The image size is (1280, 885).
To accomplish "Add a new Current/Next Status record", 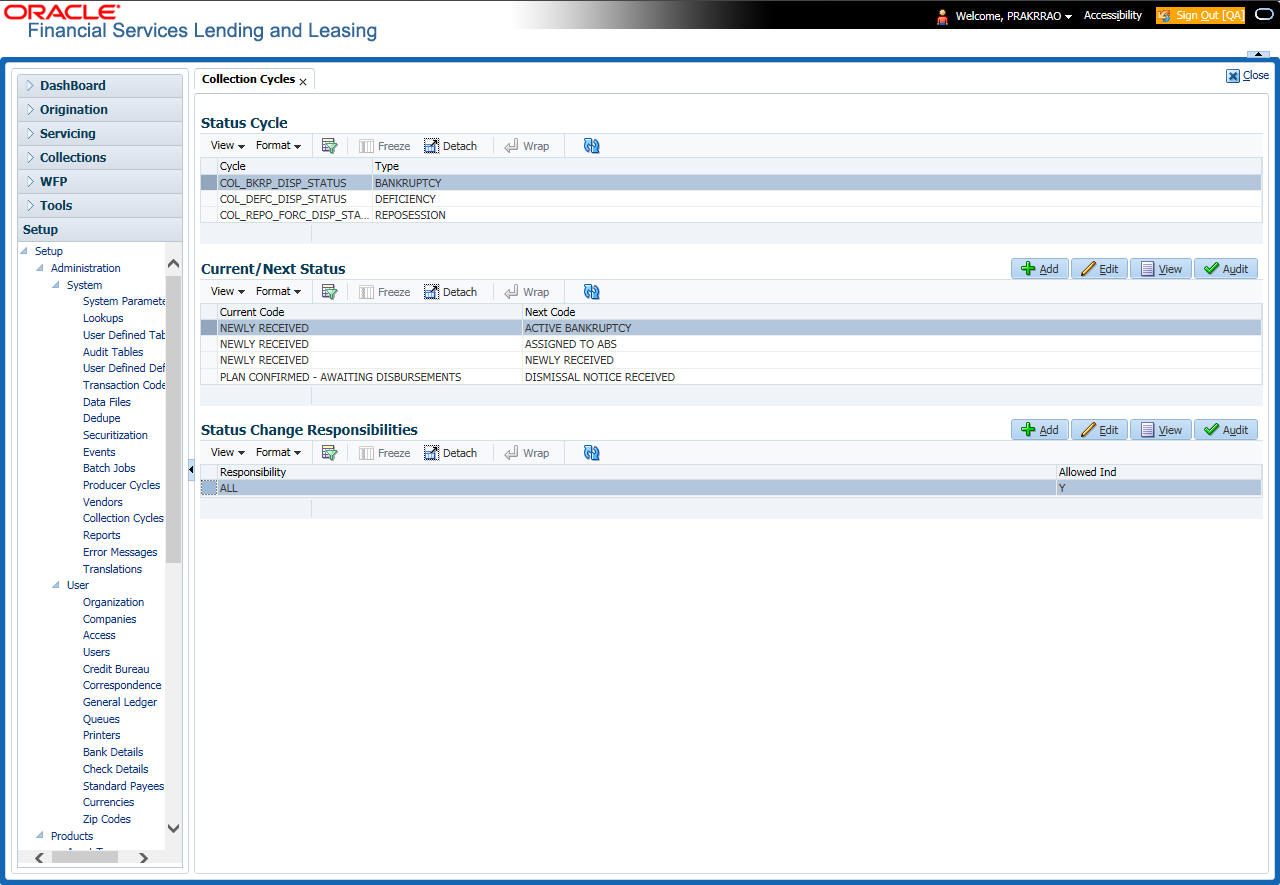I will [1040, 269].
